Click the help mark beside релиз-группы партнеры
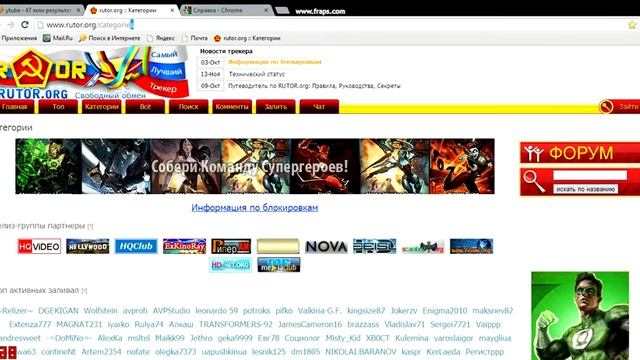The image size is (640, 360). tap(90, 226)
